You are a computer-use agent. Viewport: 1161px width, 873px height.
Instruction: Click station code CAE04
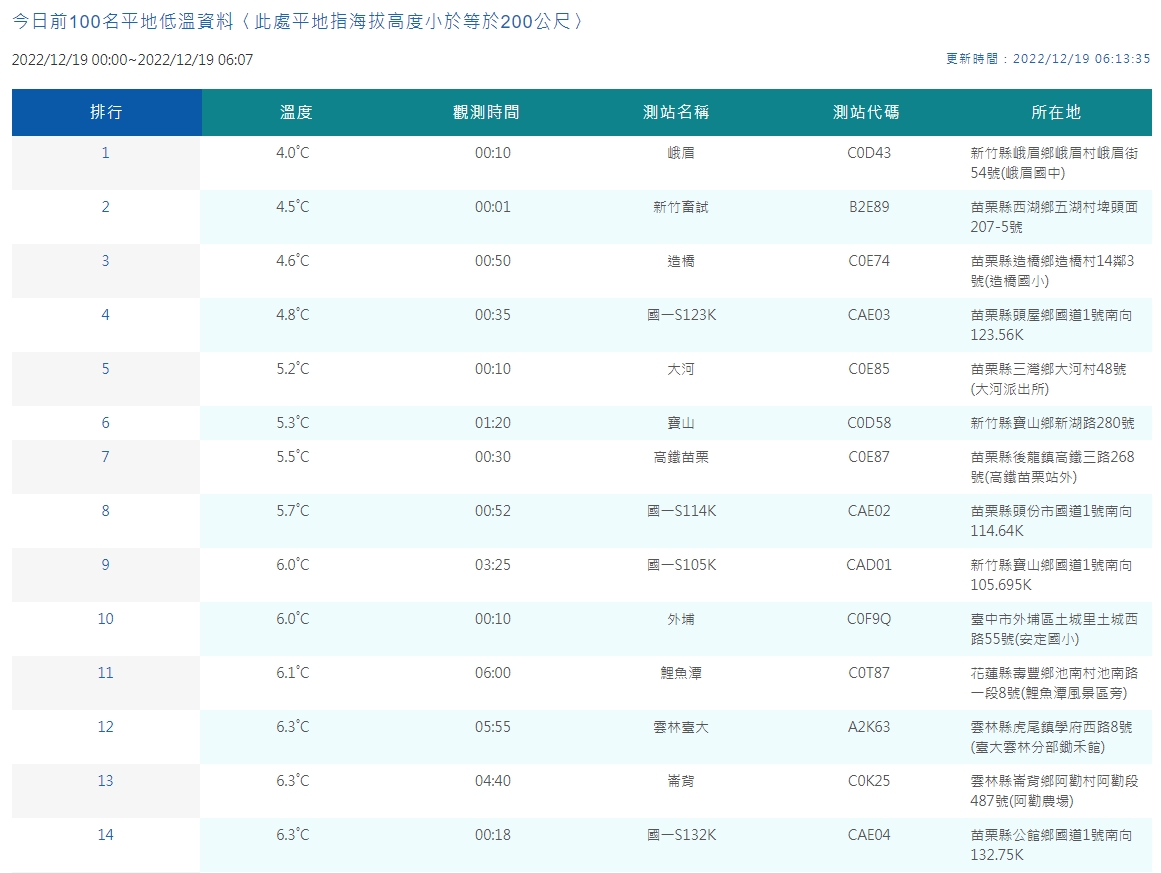(869, 836)
